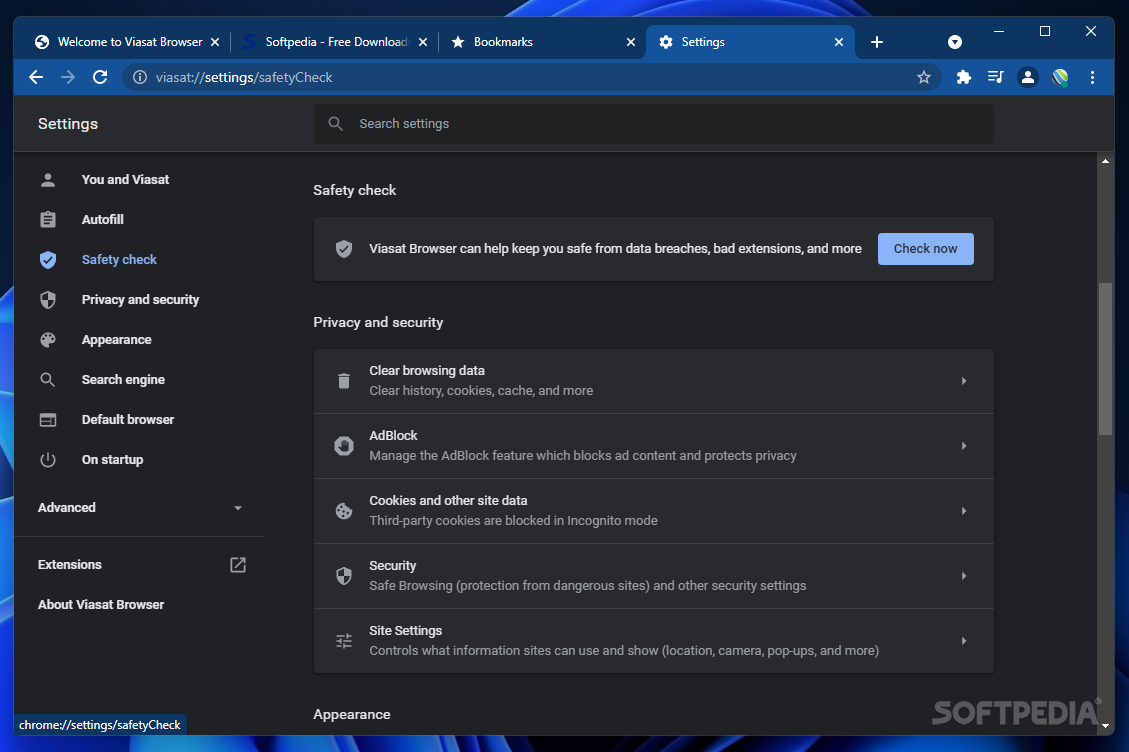This screenshot has width=1129, height=752.
Task: Open Extensions link in sidebar
Action: pyautogui.click(x=69, y=565)
